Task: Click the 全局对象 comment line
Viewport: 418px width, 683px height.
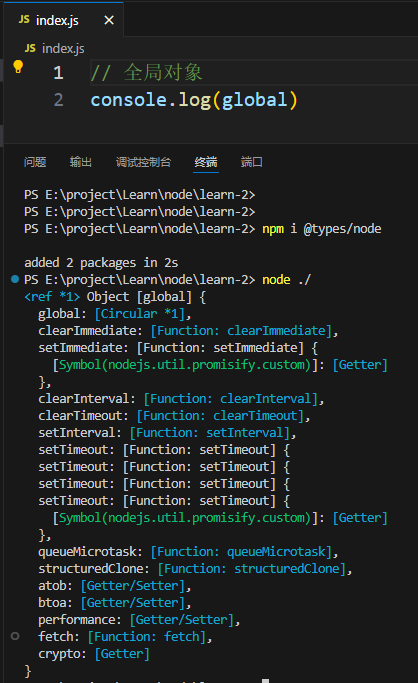Action: tap(146, 72)
